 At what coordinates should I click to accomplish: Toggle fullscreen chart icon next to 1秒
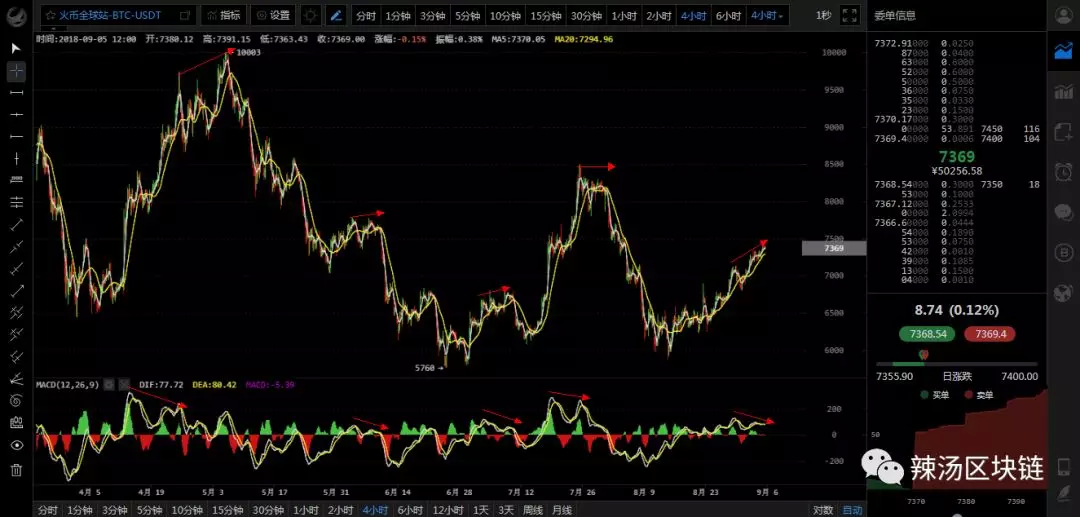tap(849, 15)
